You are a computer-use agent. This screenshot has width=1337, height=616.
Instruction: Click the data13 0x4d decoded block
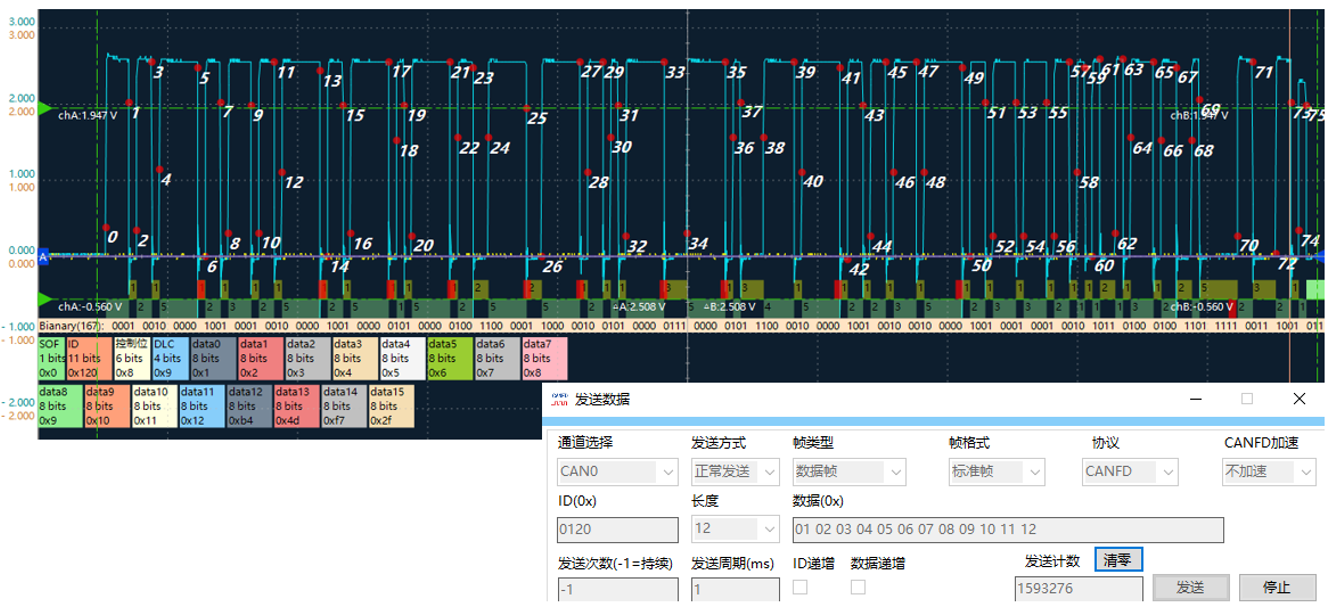[x=298, y=406]
